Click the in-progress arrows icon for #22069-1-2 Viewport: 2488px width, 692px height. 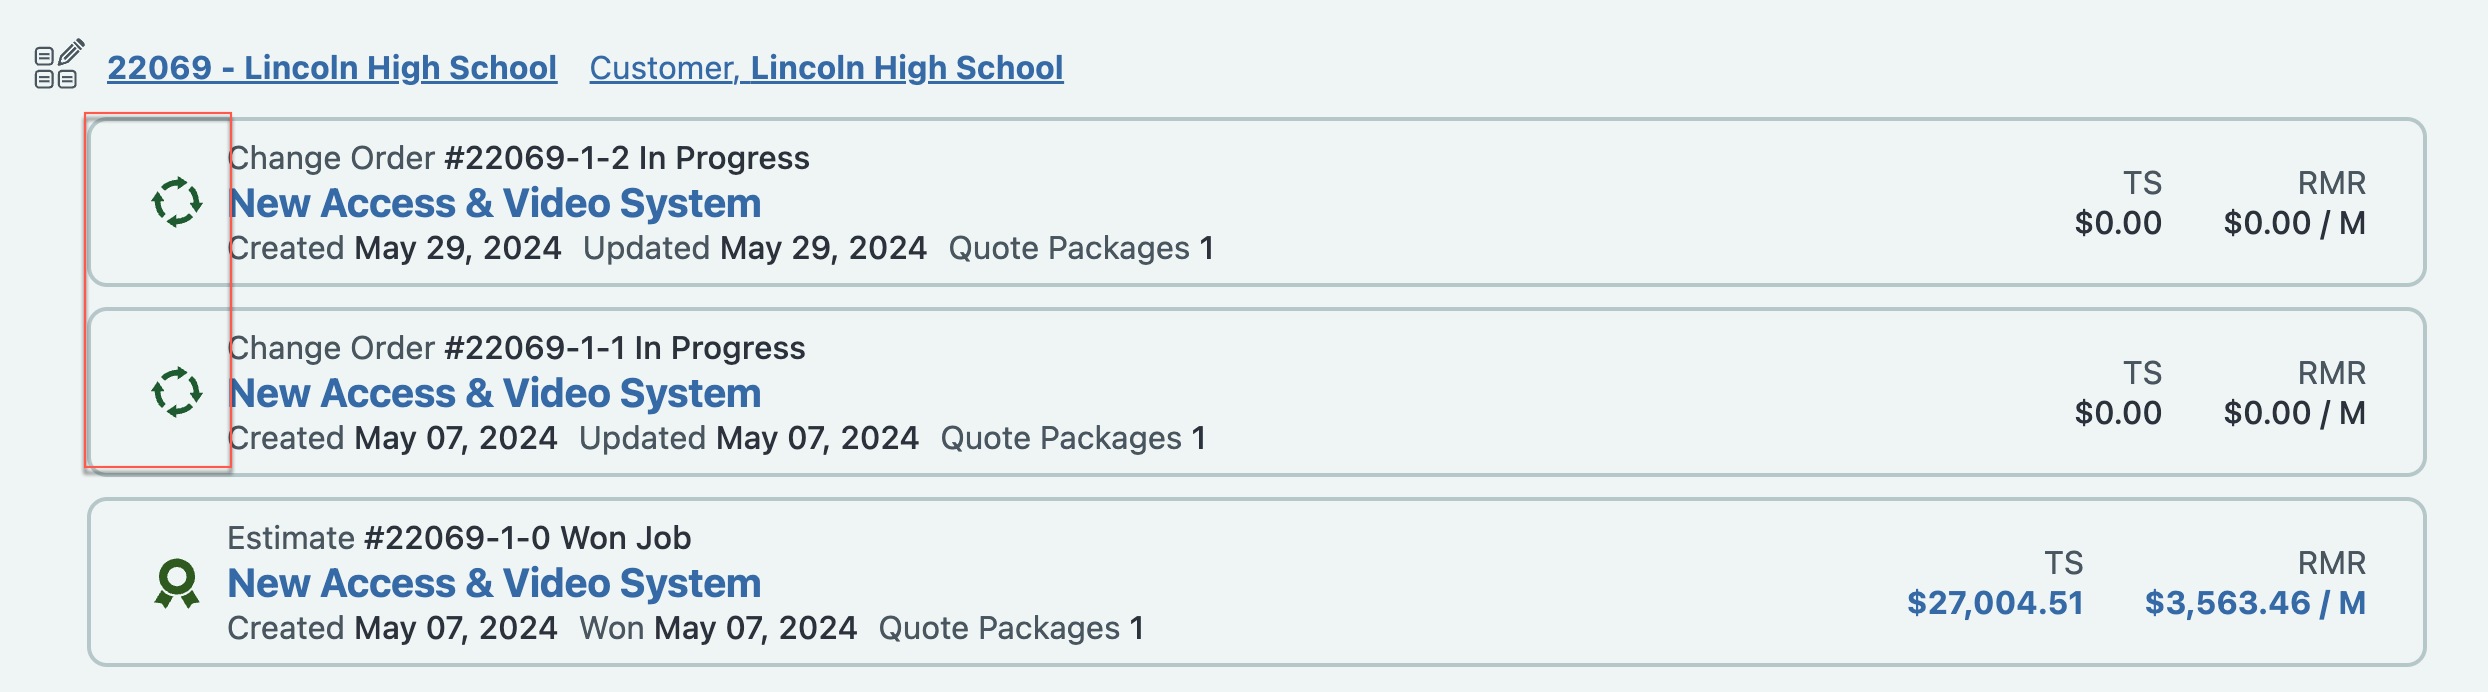(177, 202)
